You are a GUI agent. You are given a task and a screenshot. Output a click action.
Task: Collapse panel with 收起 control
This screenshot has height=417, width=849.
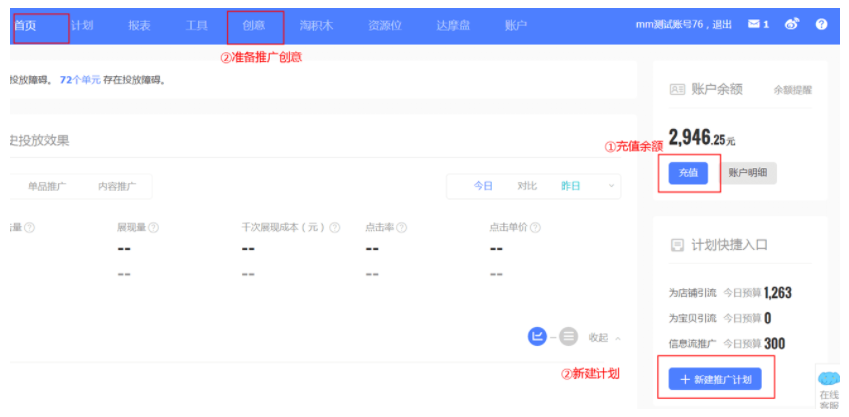[605, 337]
